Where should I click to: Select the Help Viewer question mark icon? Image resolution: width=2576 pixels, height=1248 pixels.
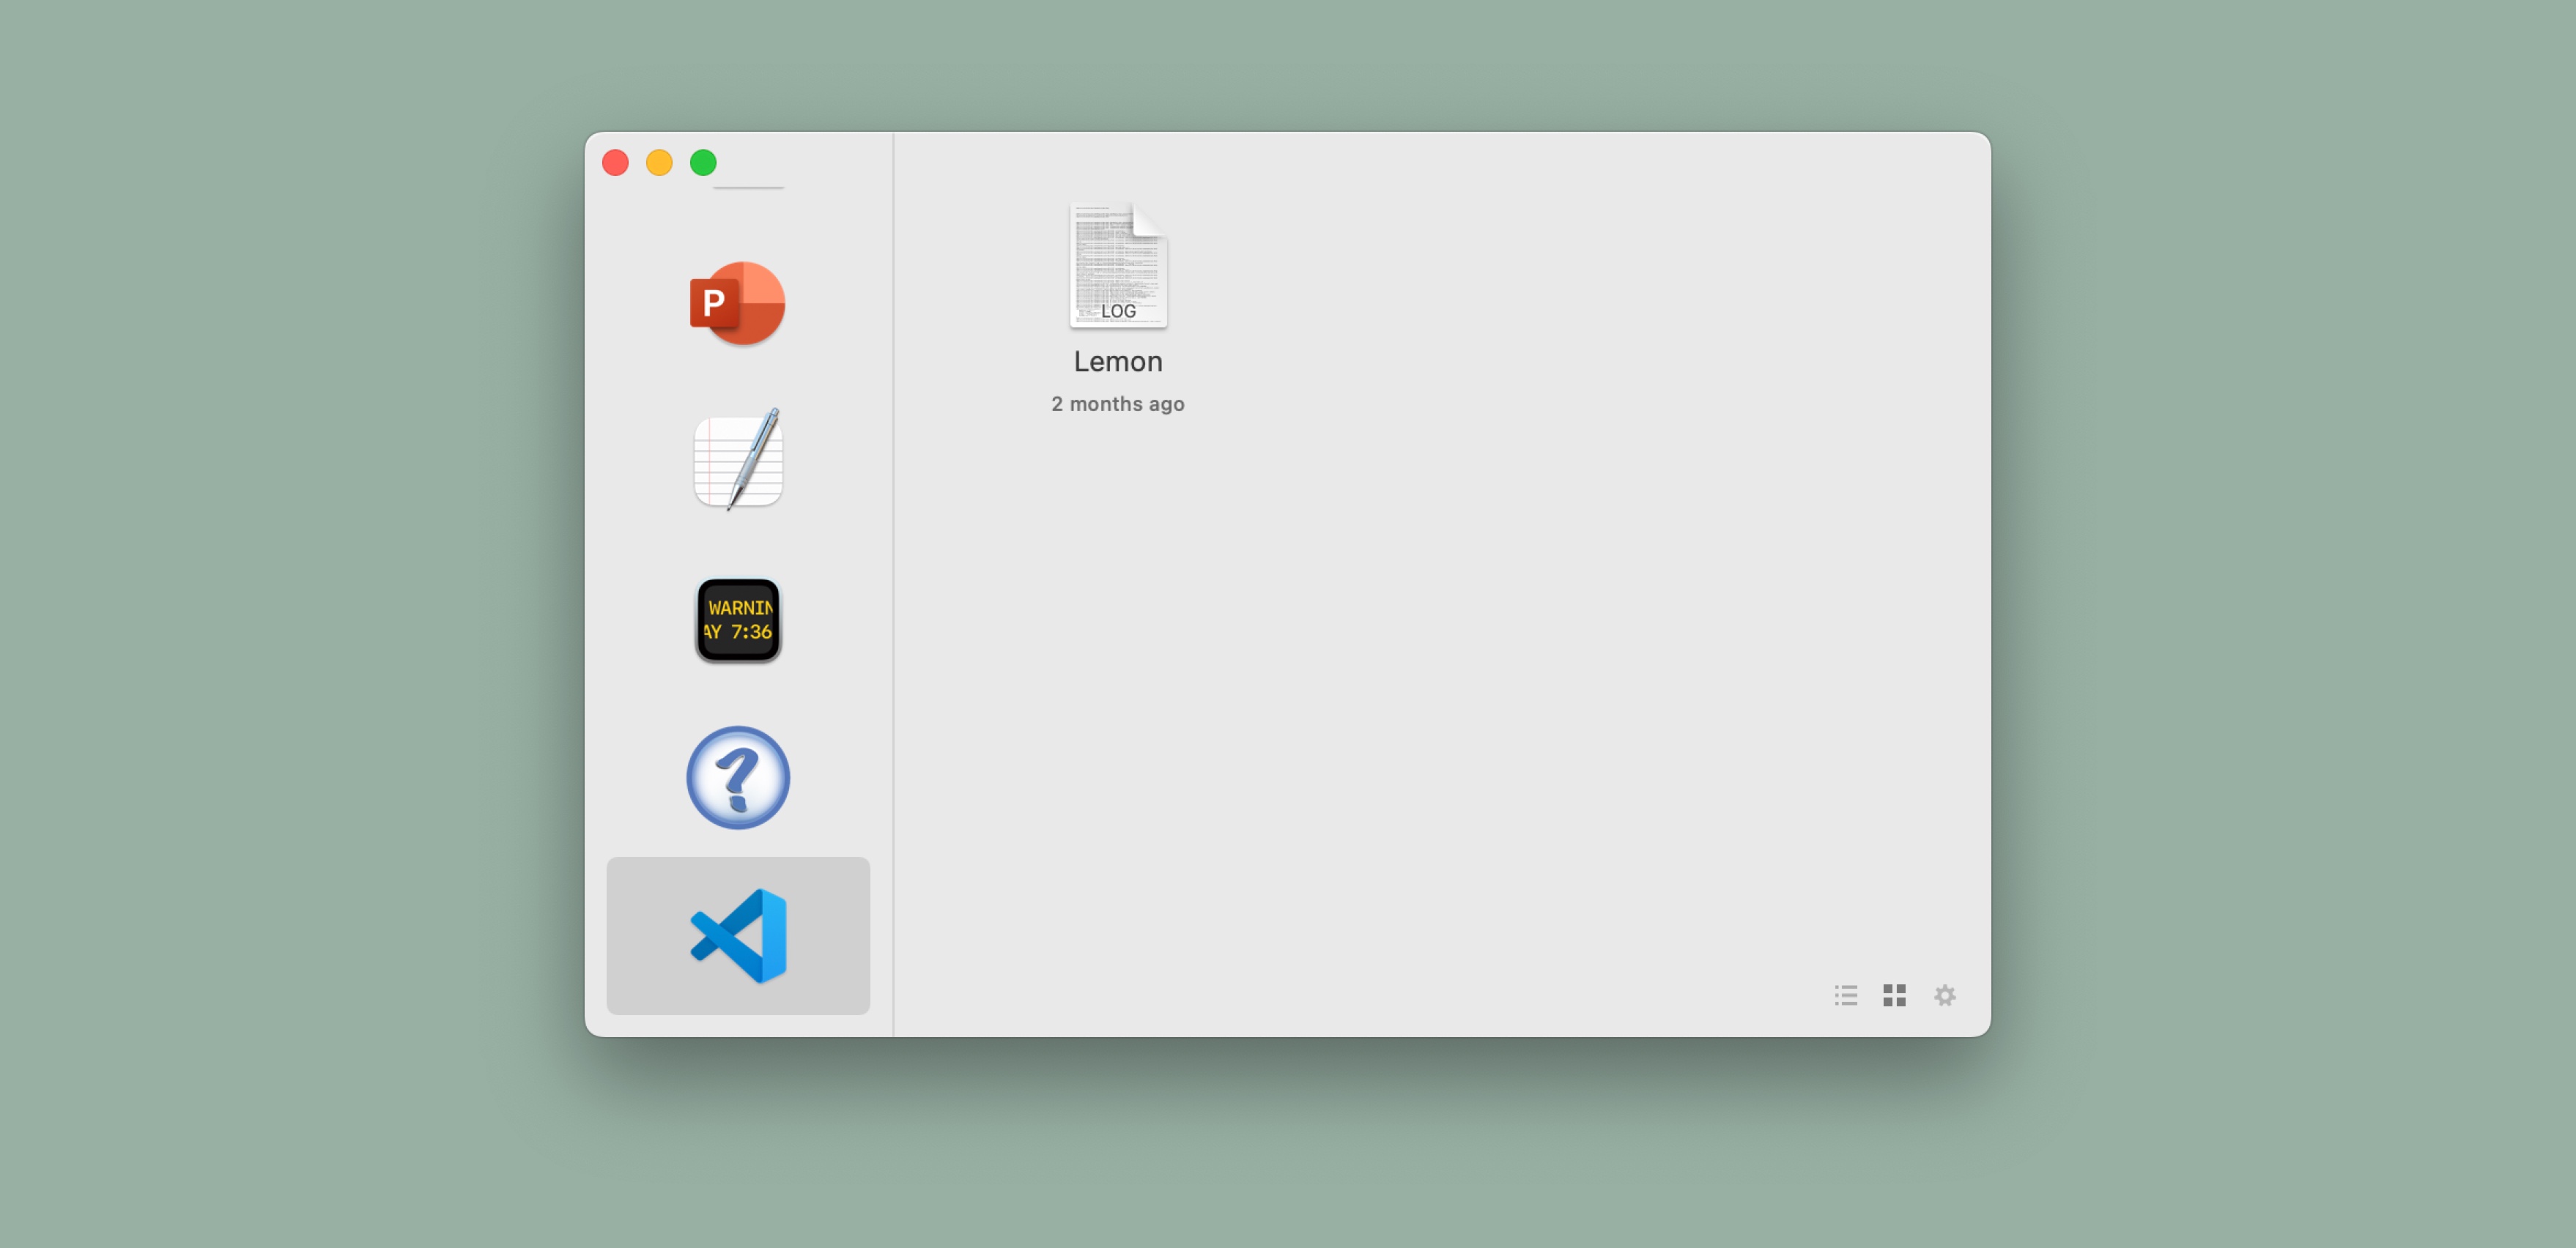737,777
